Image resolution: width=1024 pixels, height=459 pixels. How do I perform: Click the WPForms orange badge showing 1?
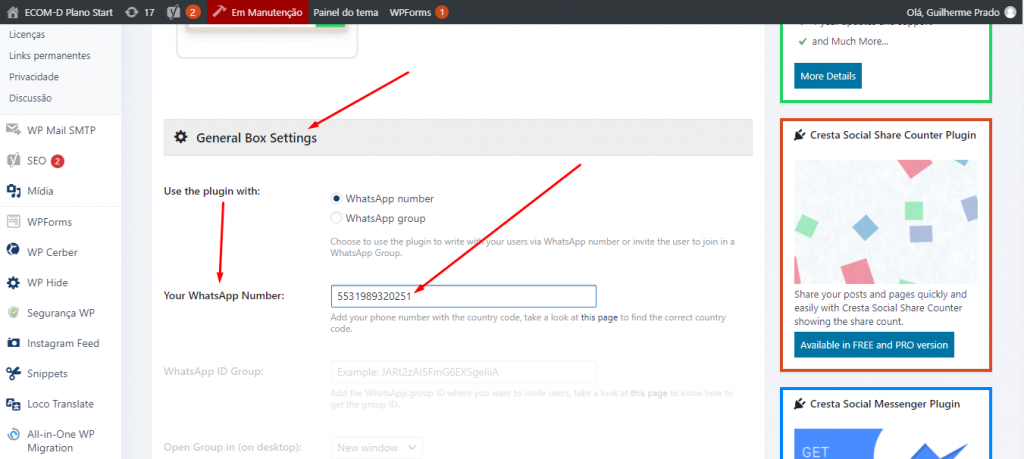(441, 12)
